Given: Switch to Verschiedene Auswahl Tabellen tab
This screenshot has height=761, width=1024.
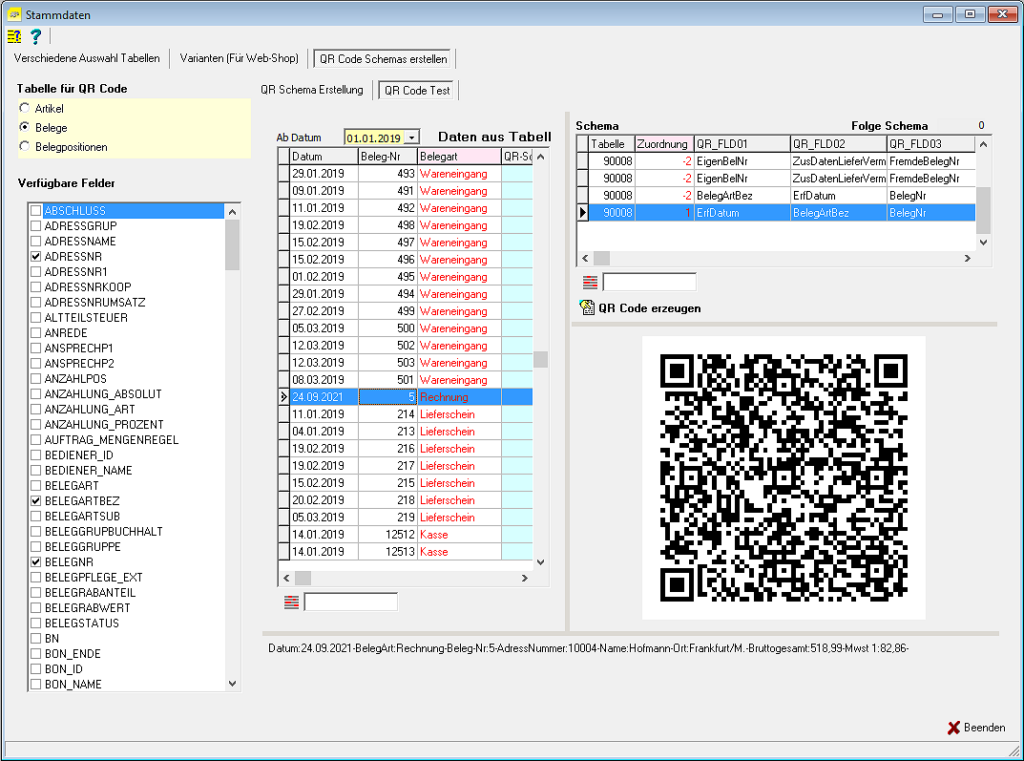Looking at the screenshot, I should pos(87,58).
